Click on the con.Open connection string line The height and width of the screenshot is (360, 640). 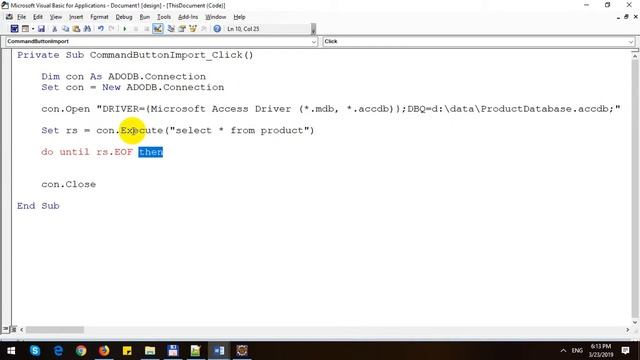pos(331,109)
